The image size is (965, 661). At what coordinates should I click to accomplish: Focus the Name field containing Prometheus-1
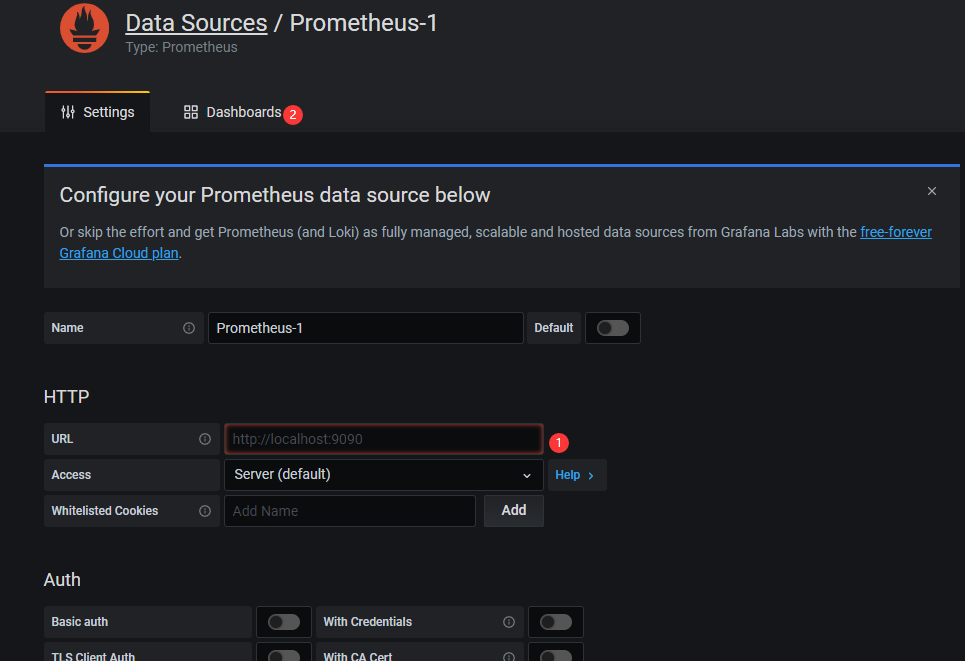coord(366,328)
